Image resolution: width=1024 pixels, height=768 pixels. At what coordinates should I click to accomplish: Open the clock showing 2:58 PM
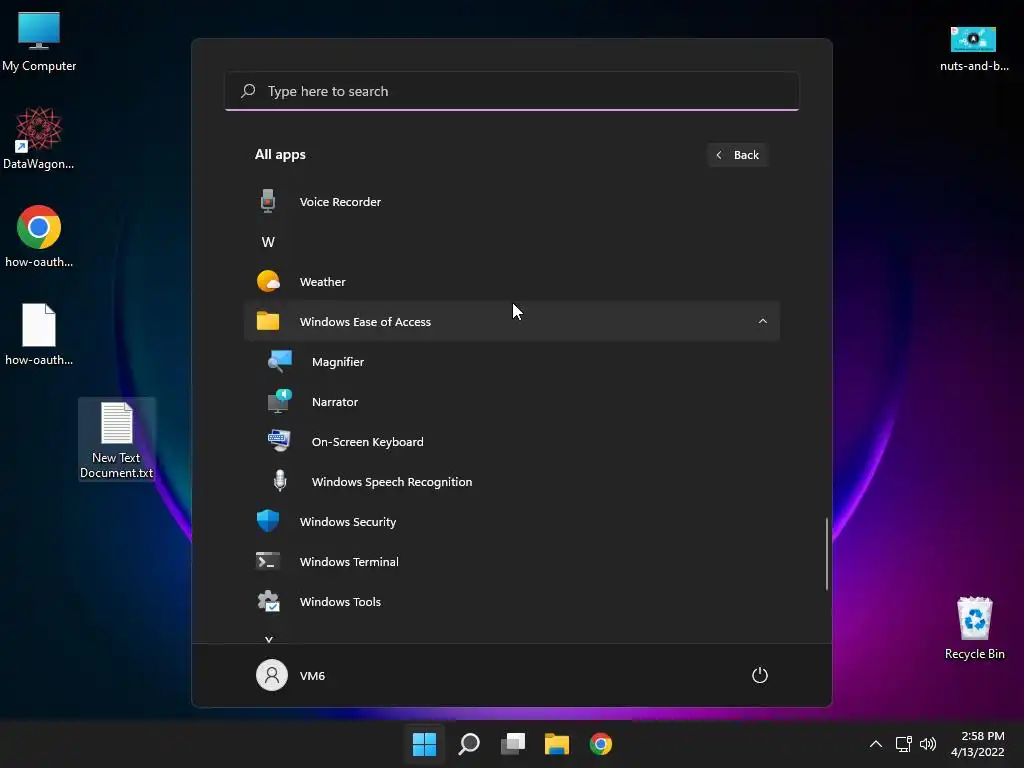(978, 744)
